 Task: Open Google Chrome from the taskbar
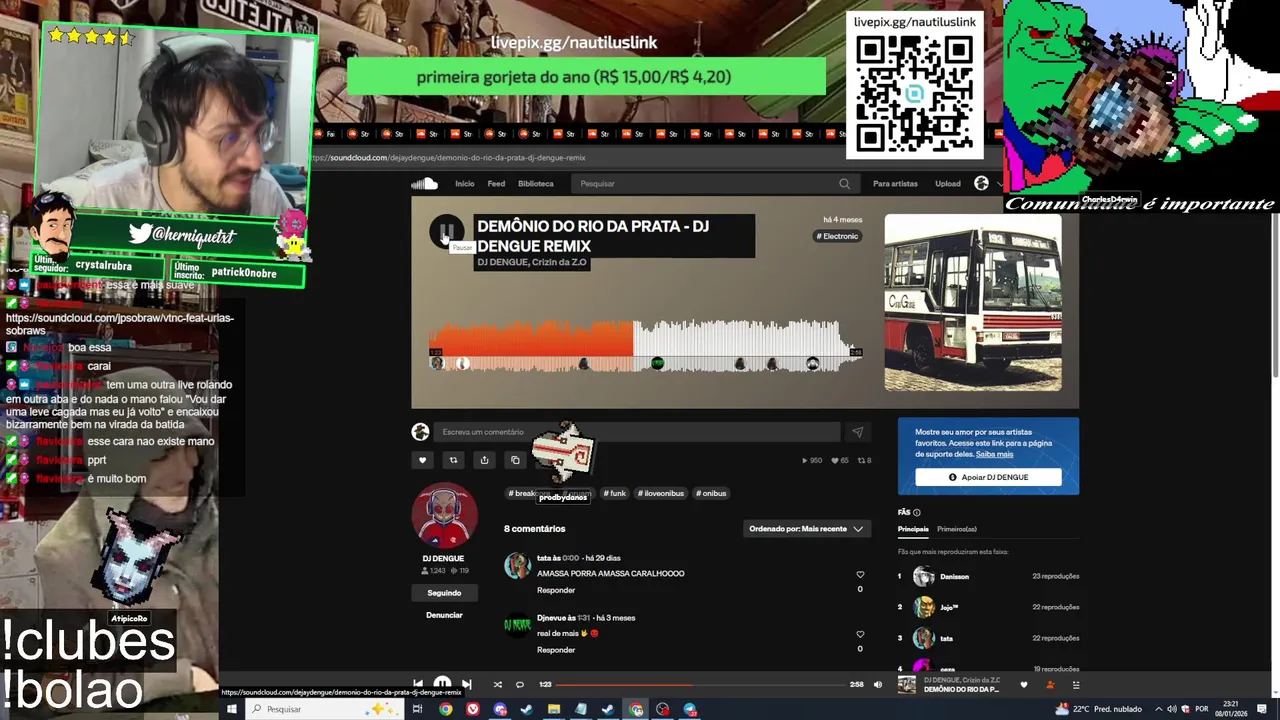point(445,709)
